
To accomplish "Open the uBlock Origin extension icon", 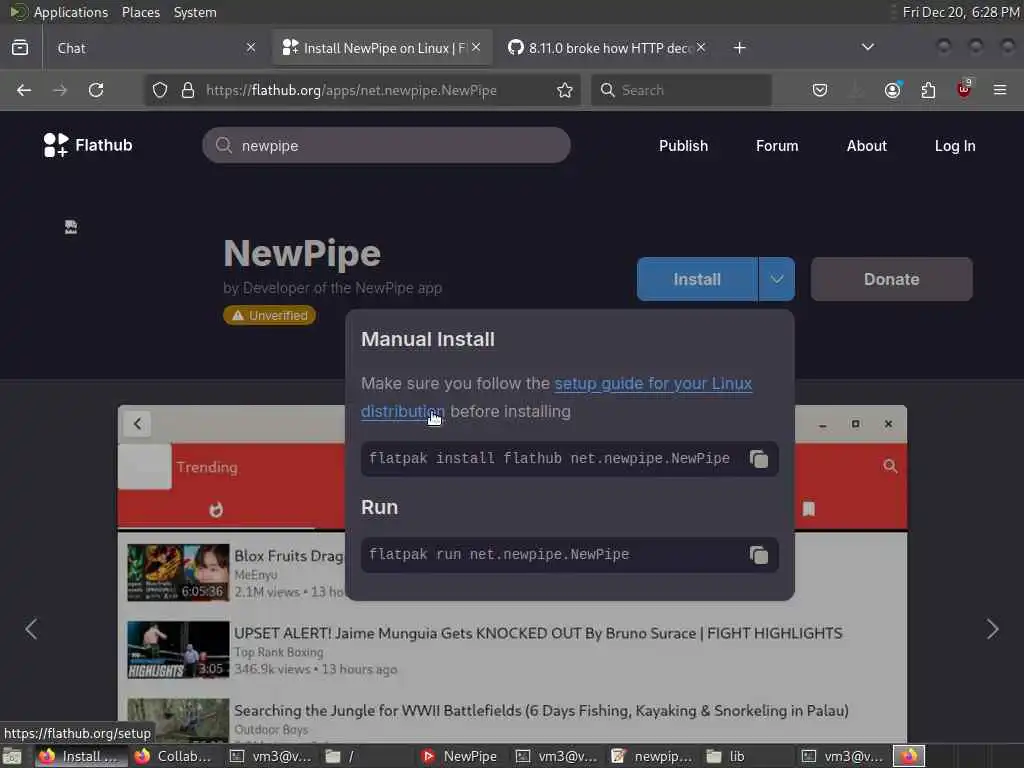I will coord(964,89).
